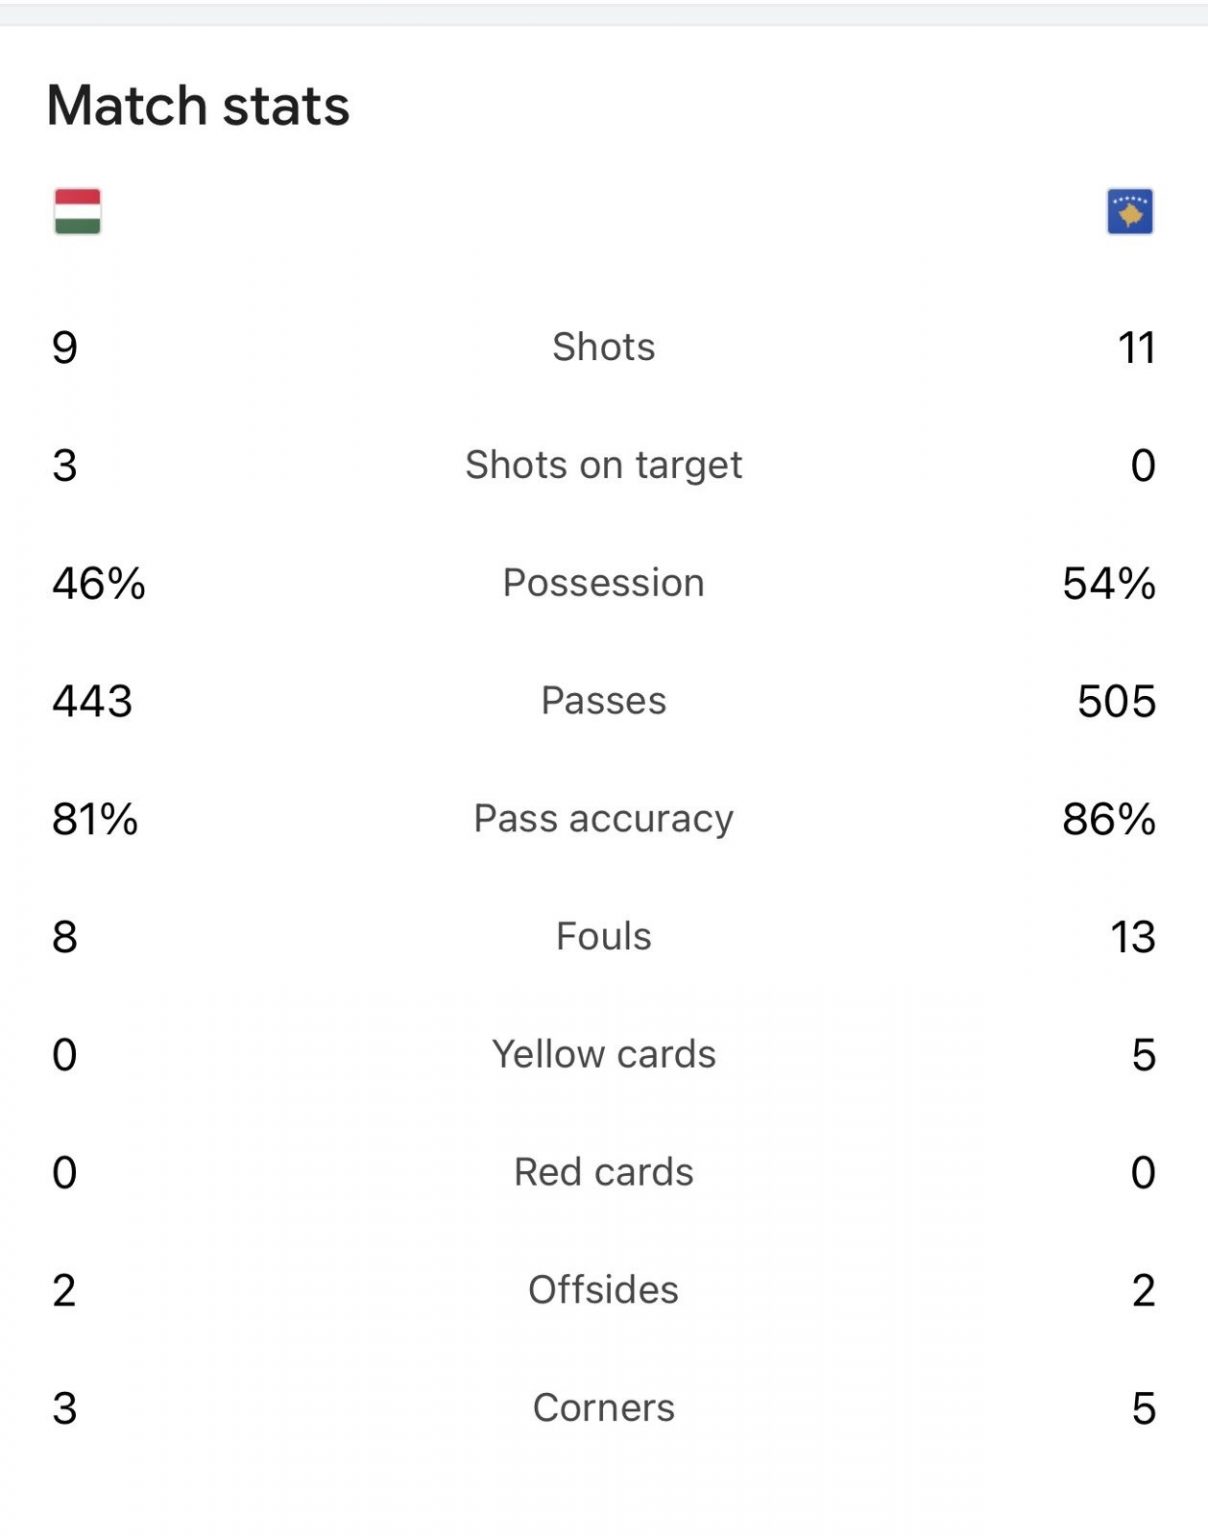Select the Pass accuracy label
1208x1536 pixels.
[x=604, y=819]
